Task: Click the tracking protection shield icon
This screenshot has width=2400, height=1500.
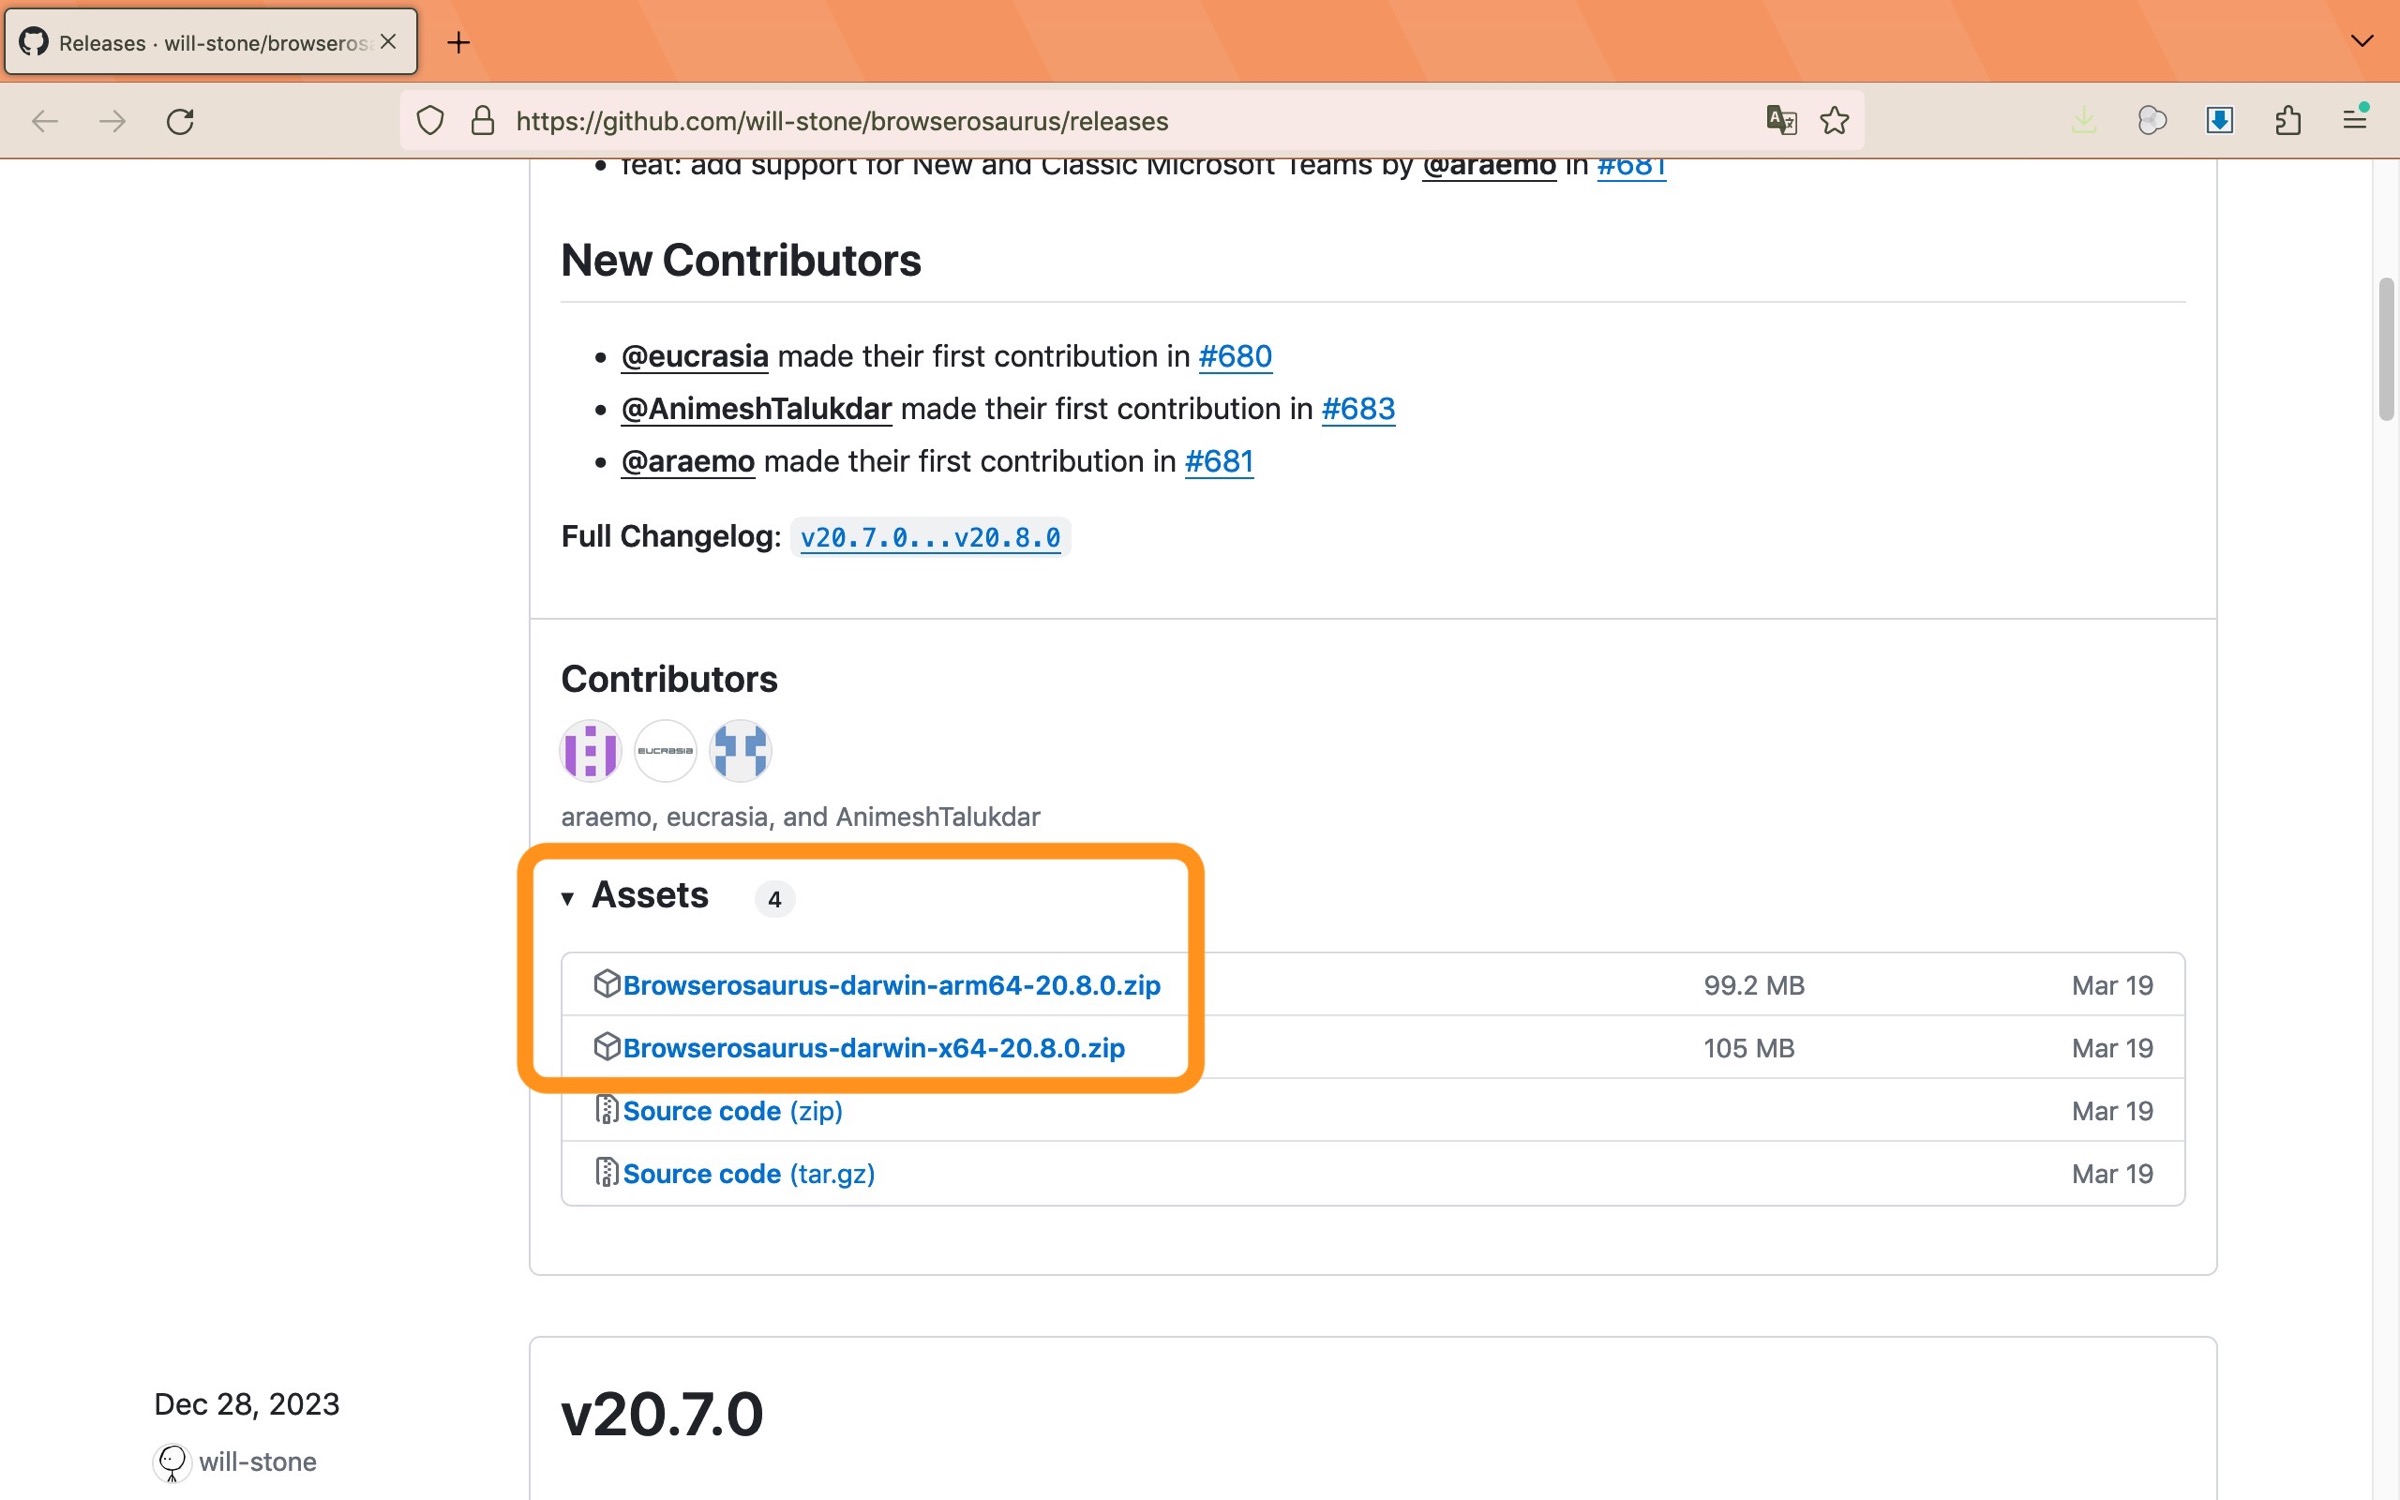Action: 430,121
